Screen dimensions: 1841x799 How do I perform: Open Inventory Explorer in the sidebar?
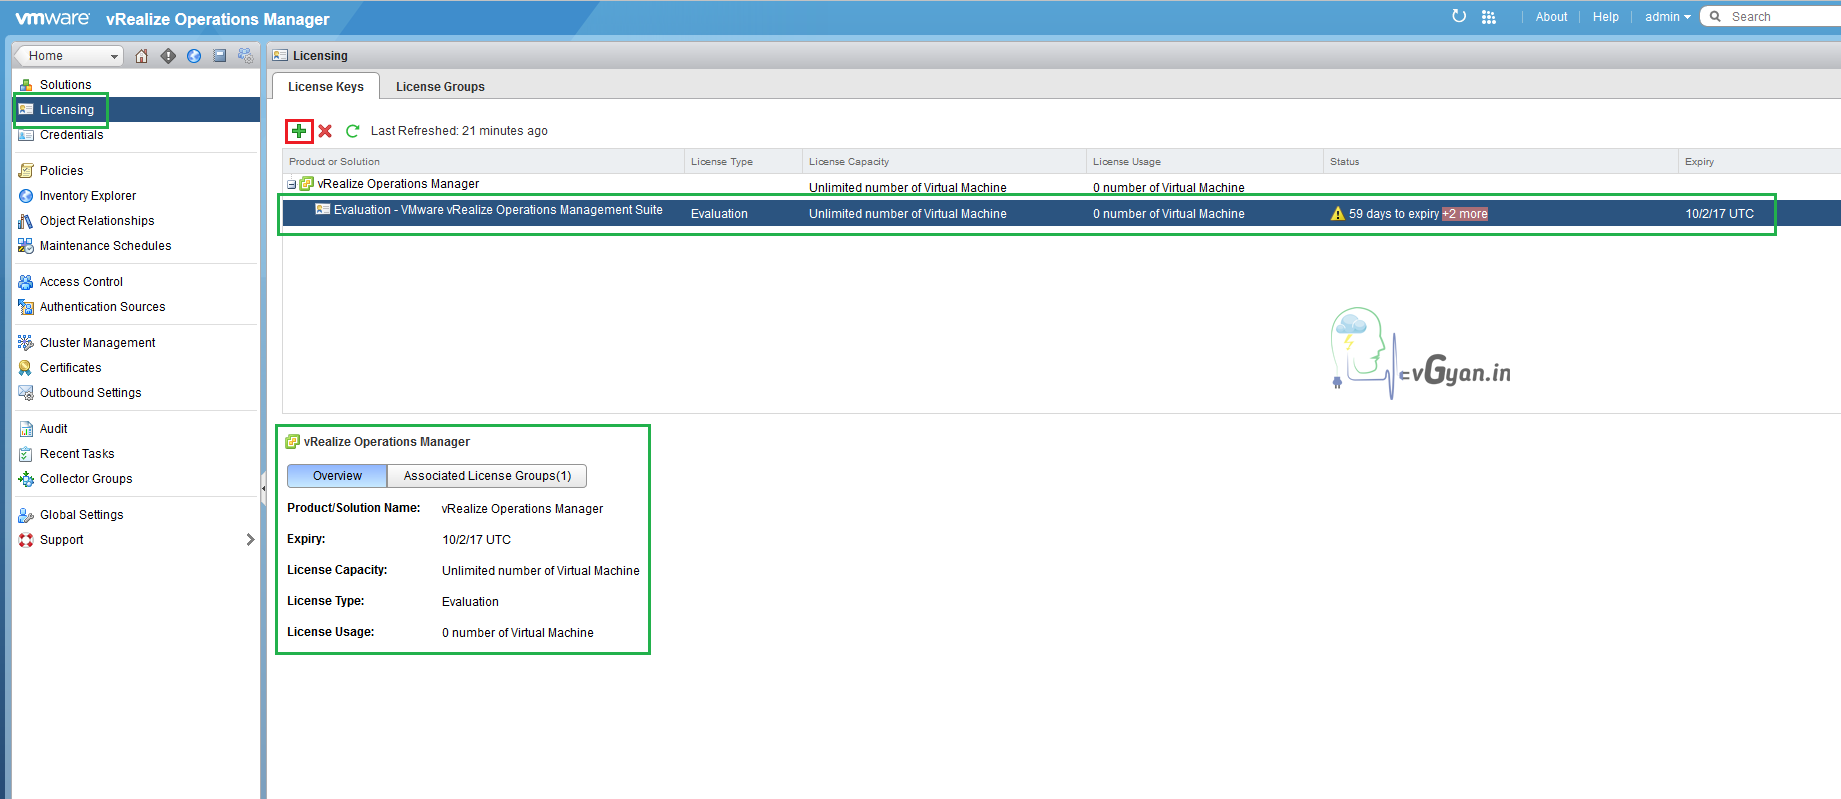[x=88, y=196]
